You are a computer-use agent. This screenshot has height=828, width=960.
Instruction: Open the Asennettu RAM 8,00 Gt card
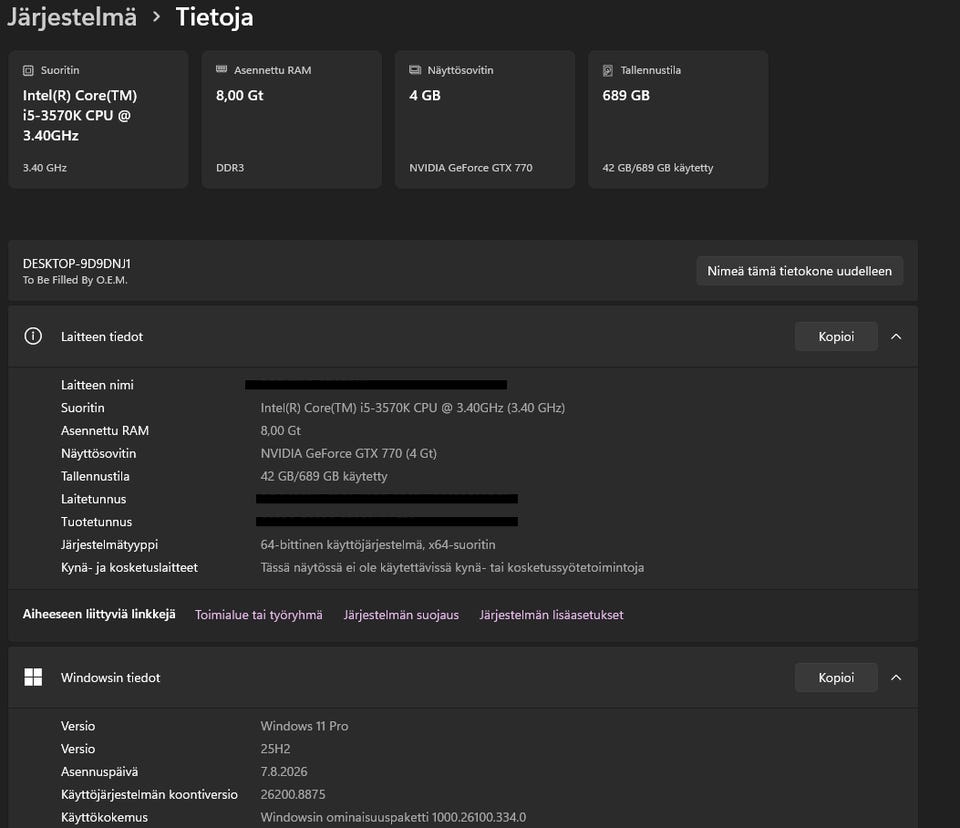click(x=291, y=119)
